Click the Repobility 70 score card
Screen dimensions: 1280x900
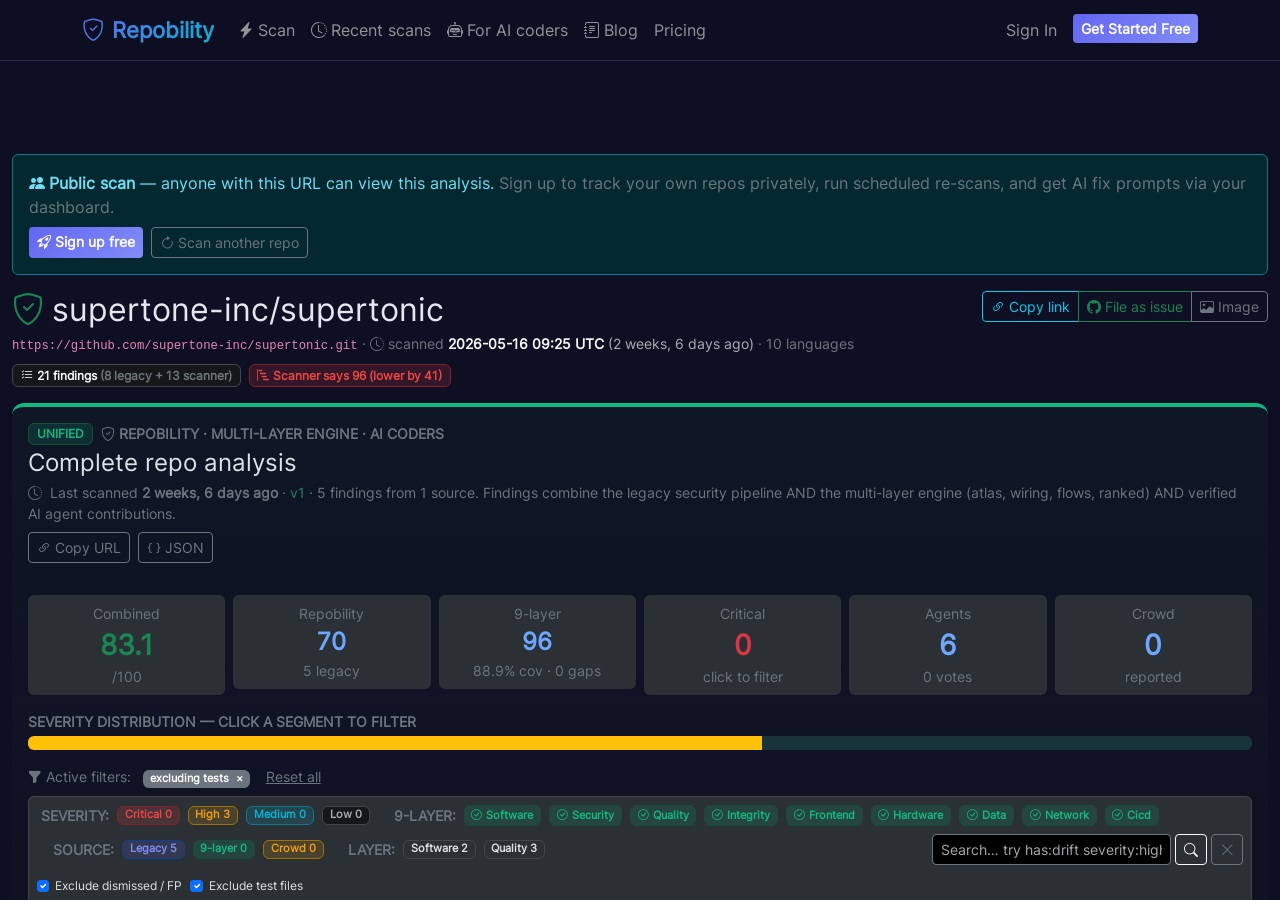click(332, 642)
